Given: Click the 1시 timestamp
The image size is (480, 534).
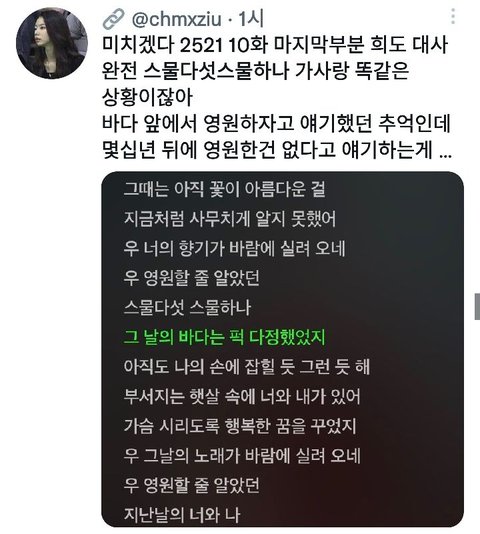Looking at the screenshot, I should tap(251, 19).
